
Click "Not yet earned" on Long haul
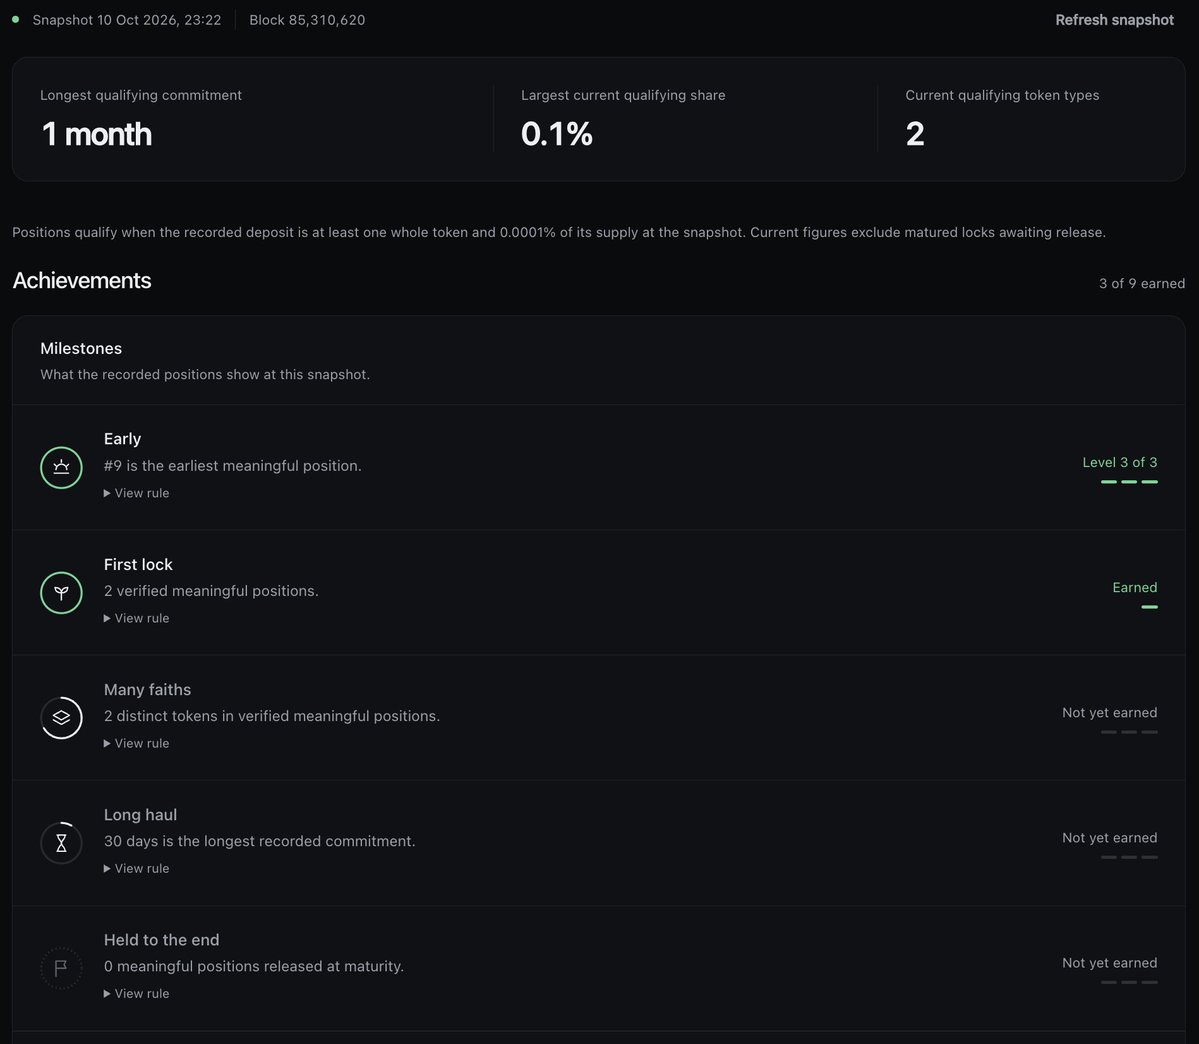(1110, 838)
